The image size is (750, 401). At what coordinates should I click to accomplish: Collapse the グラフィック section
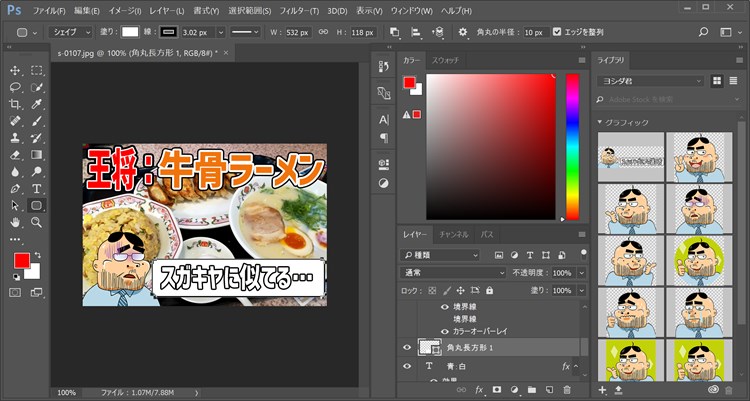(600, 123)
